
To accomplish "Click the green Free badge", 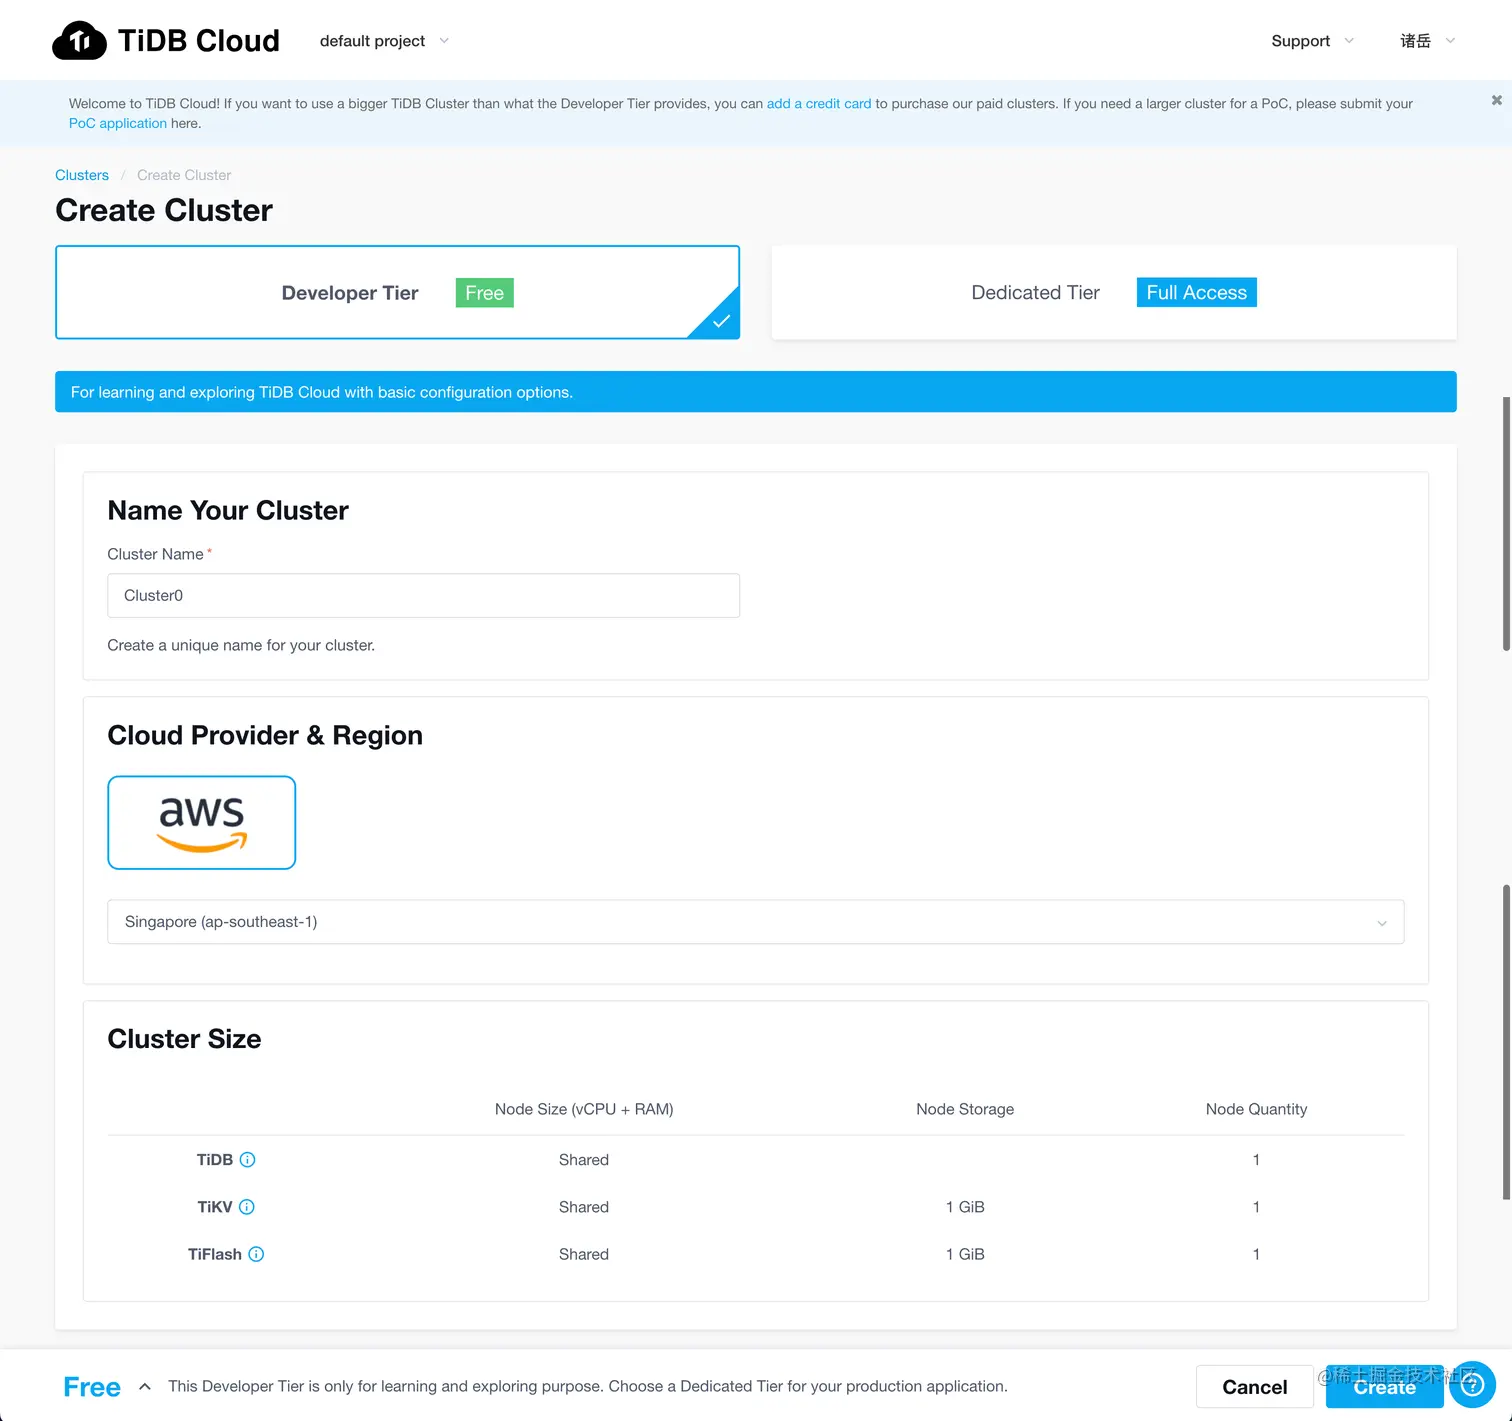I will click(x=484, y=293).
